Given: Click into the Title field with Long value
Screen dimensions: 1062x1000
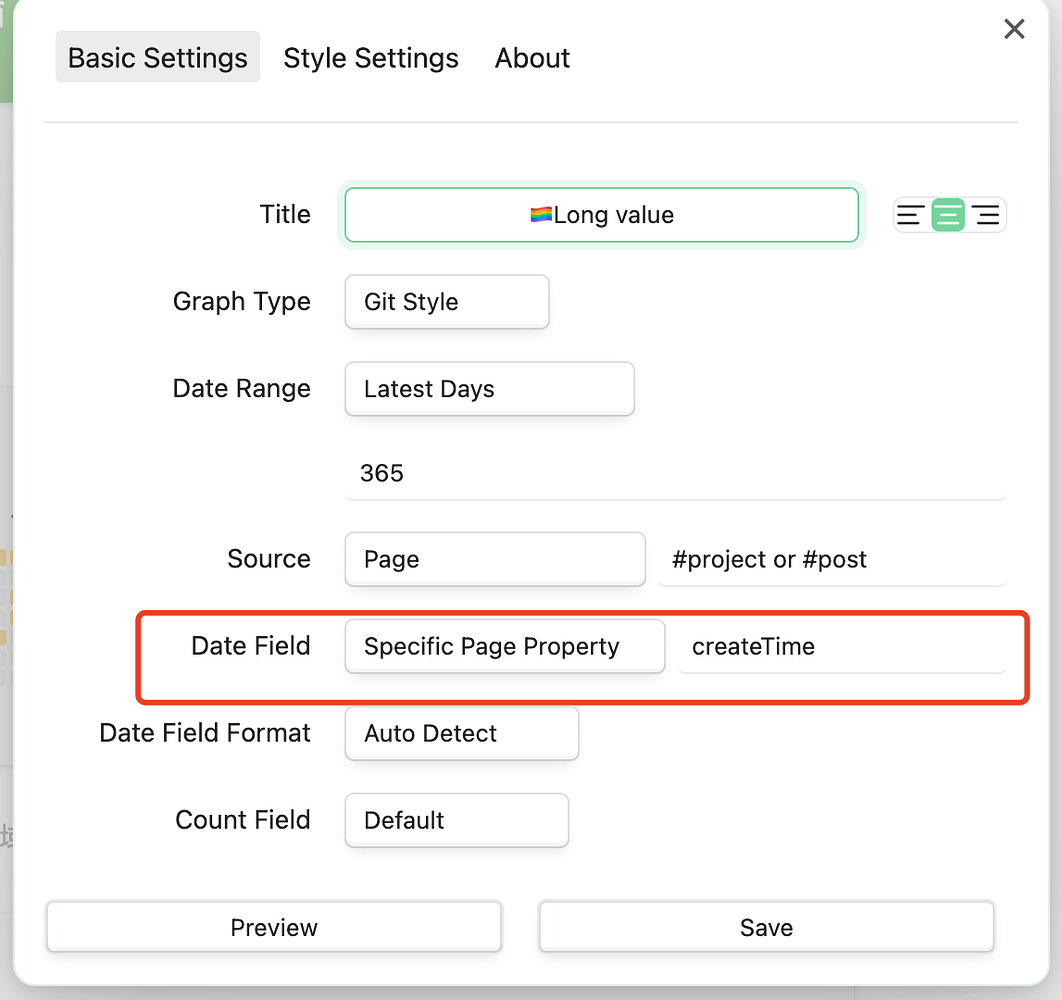Looking at the screenshot, I should click(x=601, y=215).
